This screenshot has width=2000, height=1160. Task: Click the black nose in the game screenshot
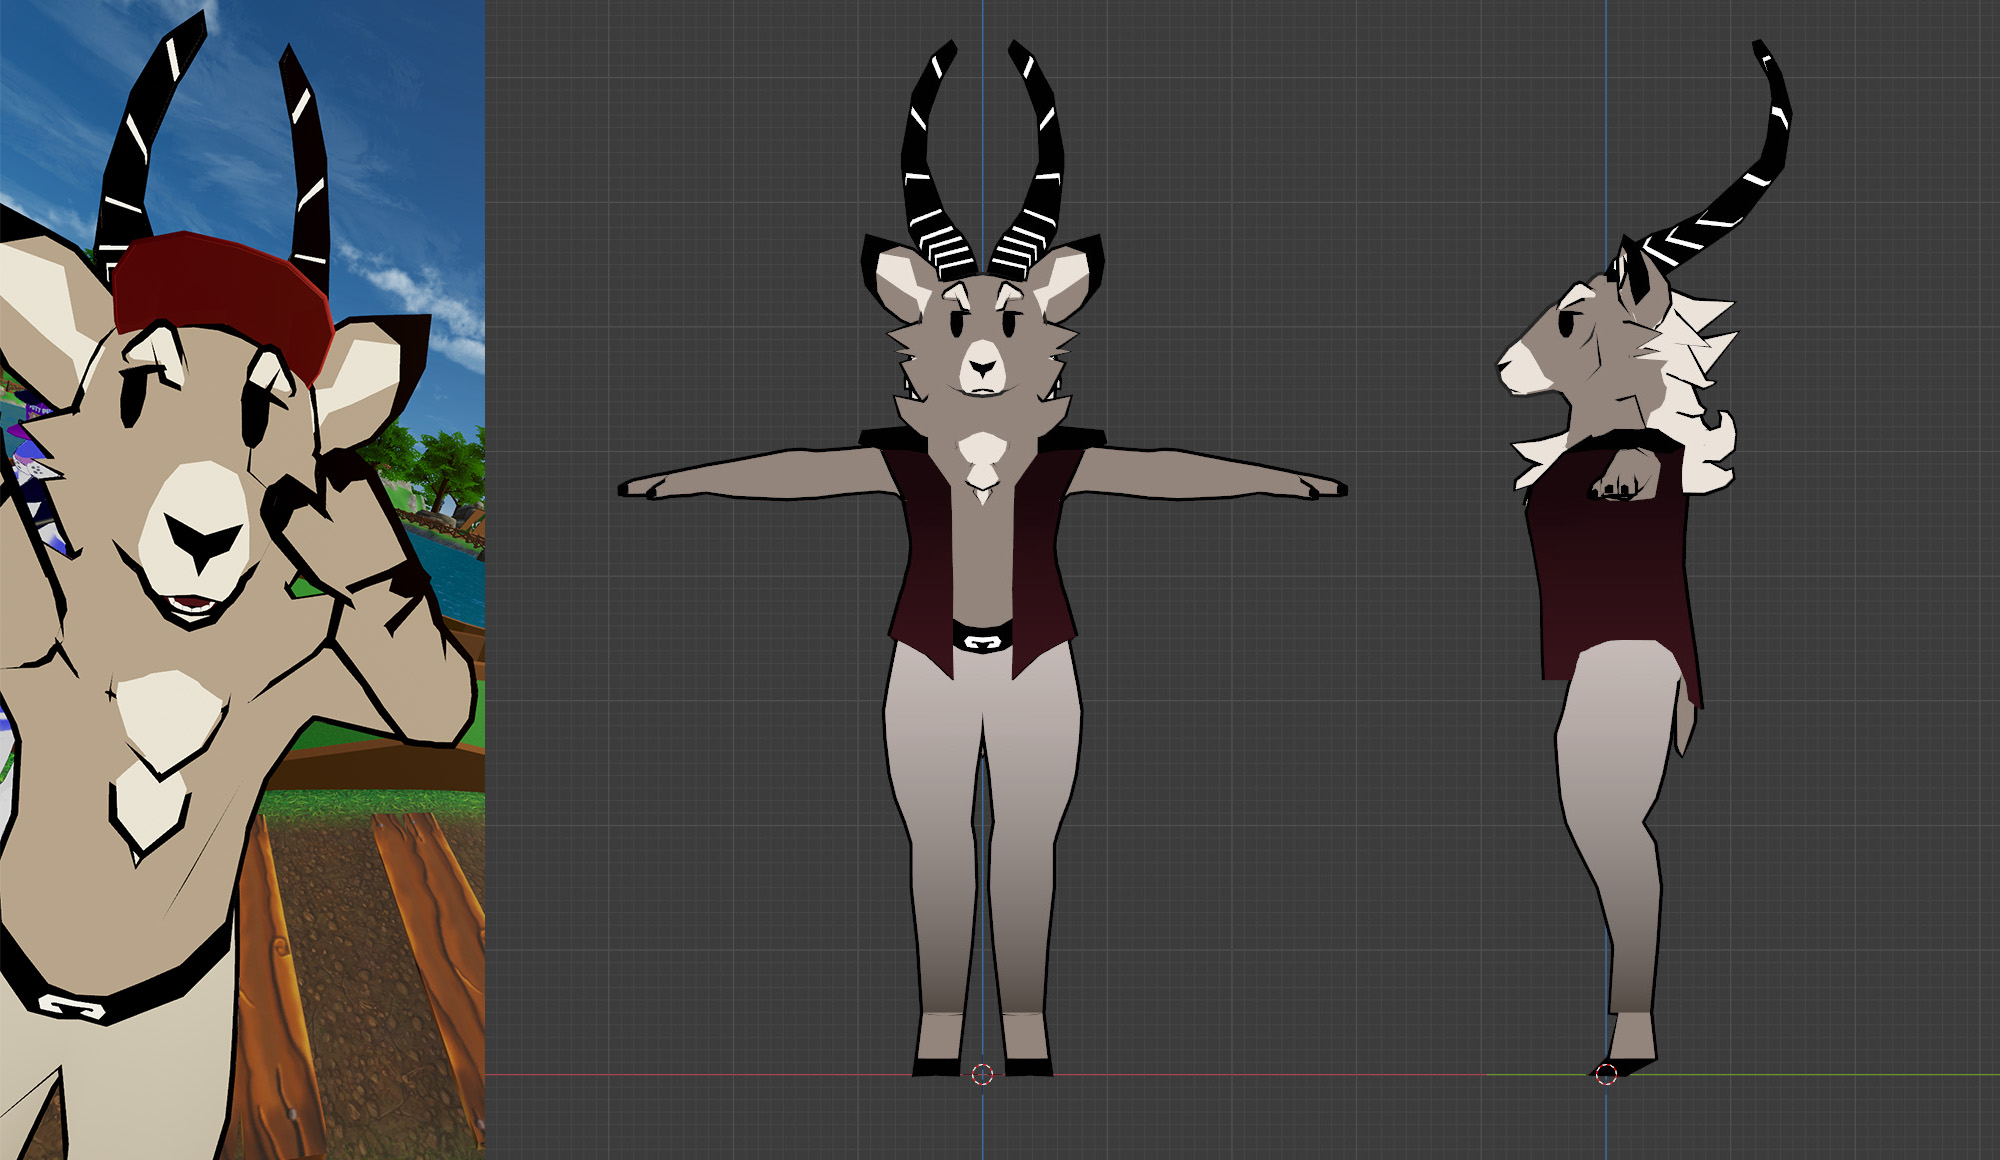[203, 544]
